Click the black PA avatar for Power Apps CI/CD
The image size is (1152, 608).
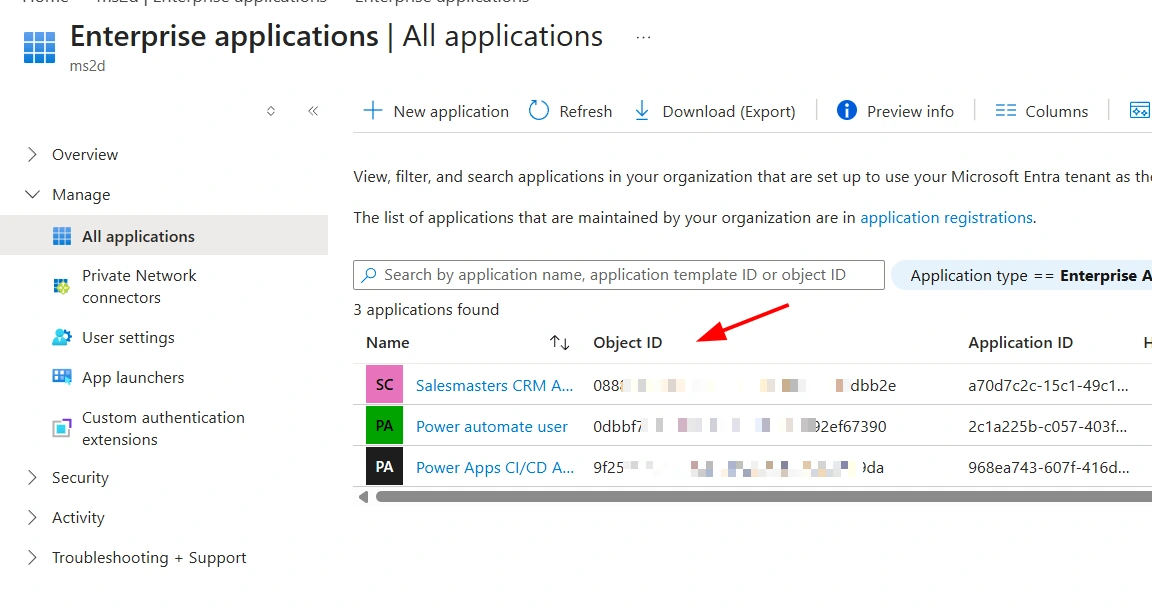click(384, 467)
